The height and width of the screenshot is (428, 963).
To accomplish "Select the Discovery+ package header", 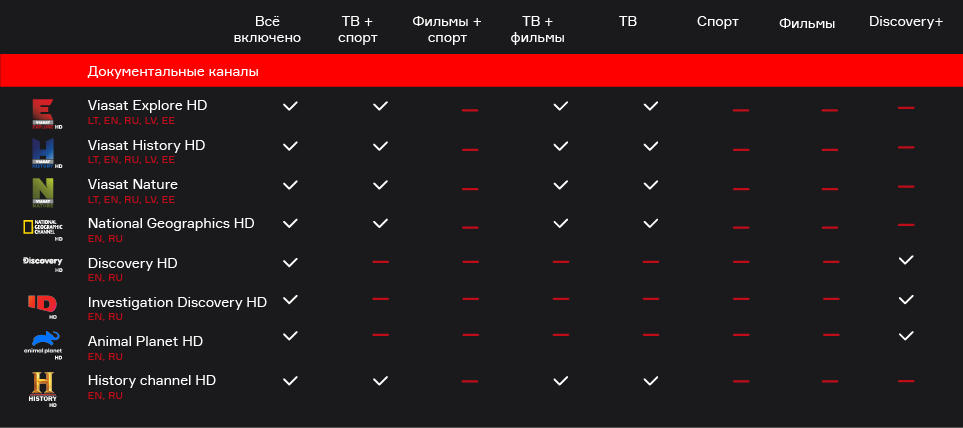I will click(906, 21).
